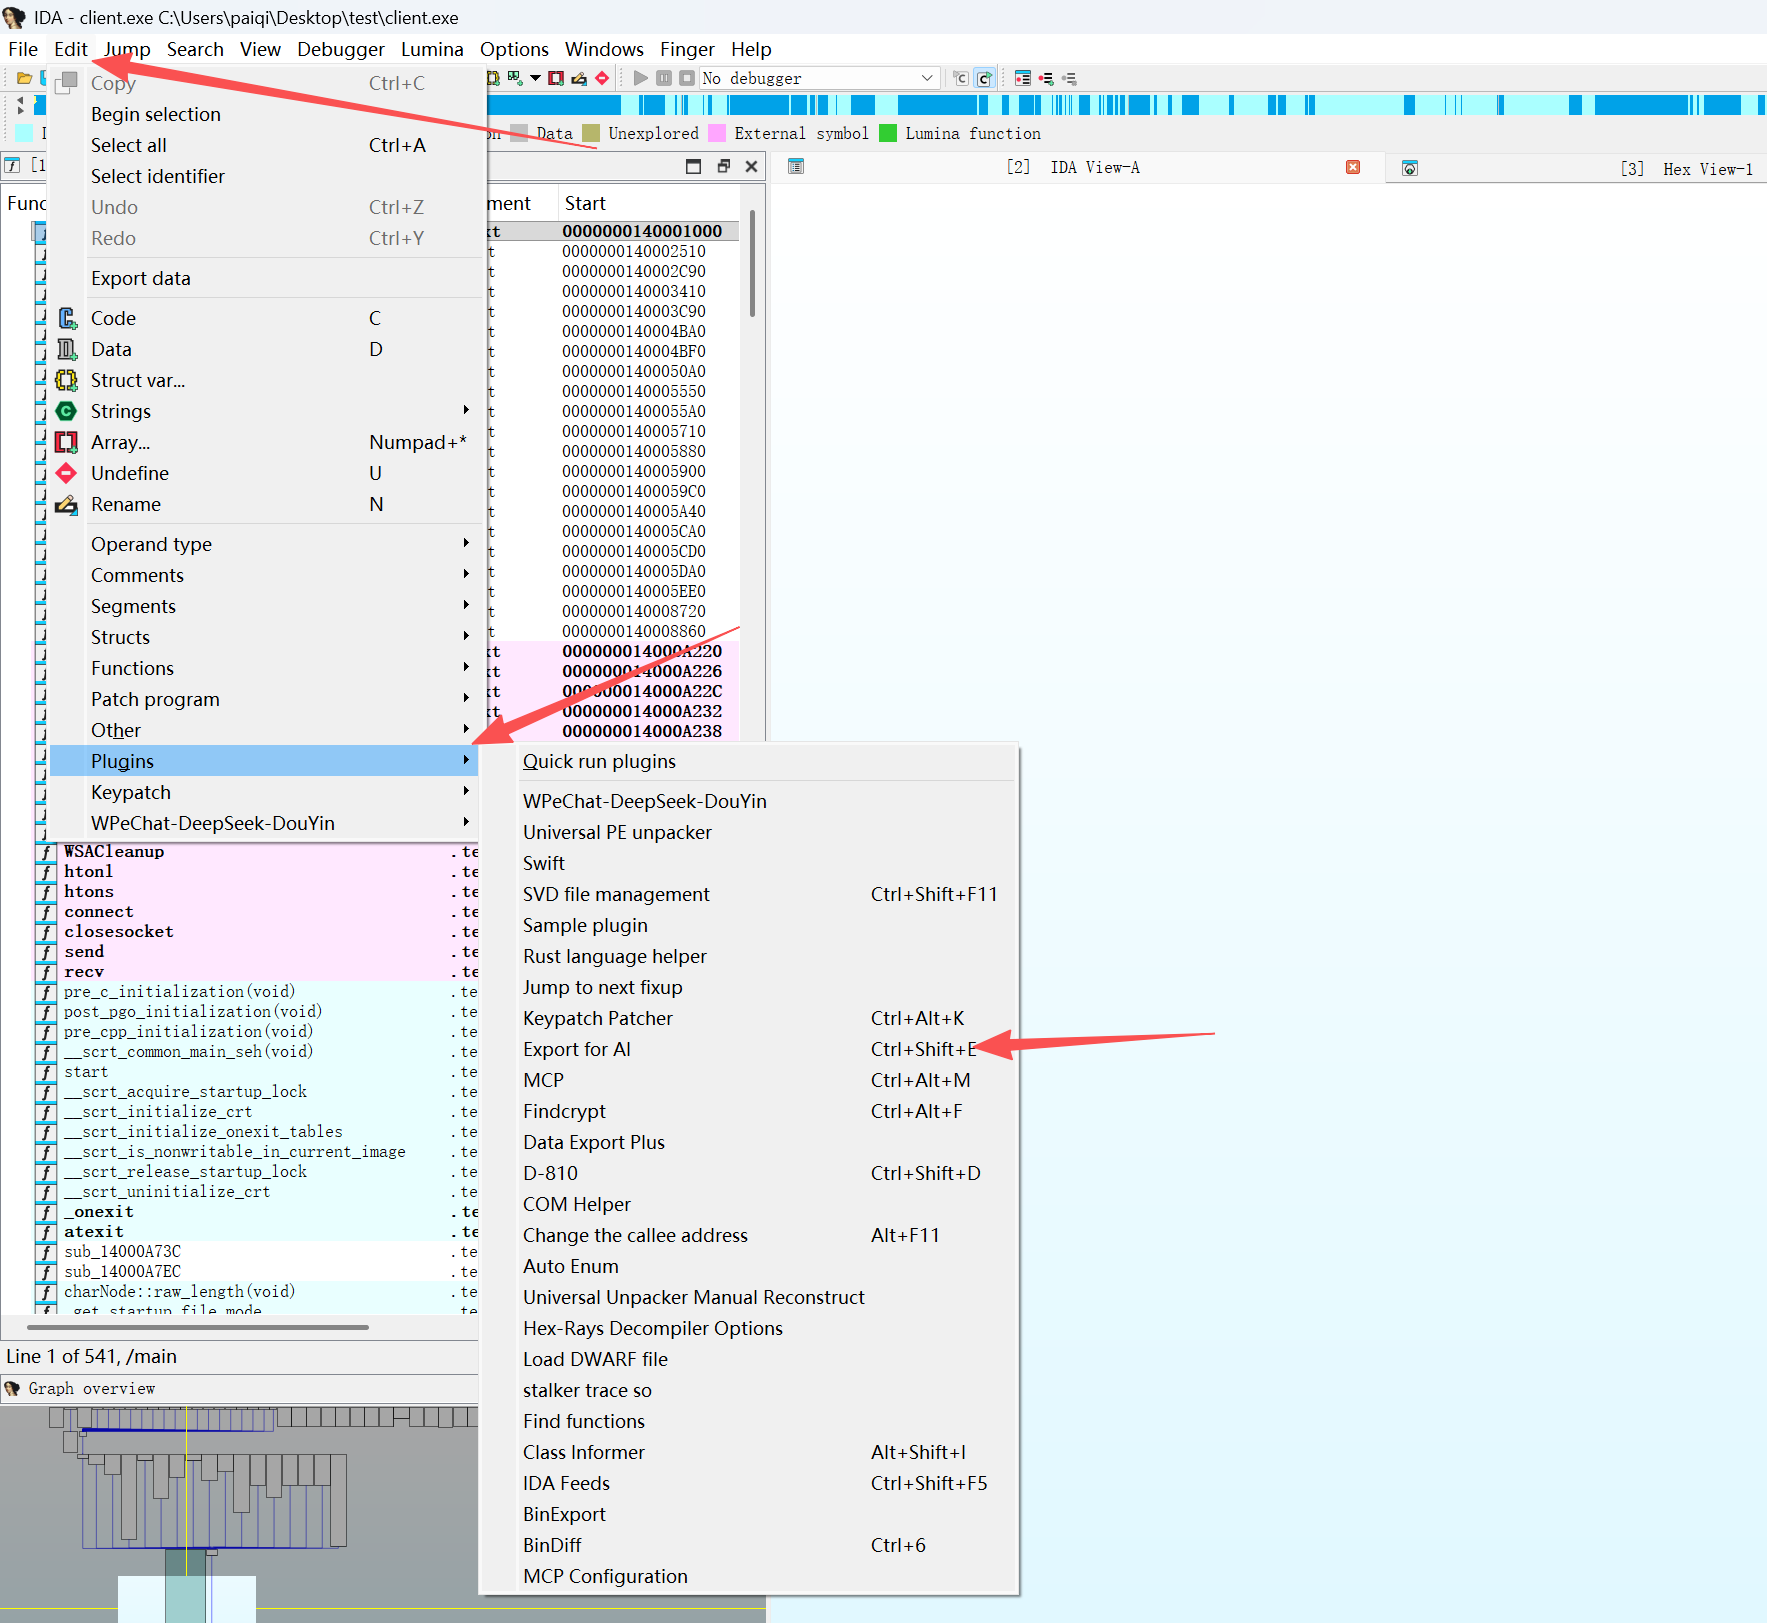The width and height of the screenshot is (1767, 1623).
Task: Click the Graph overview thumbnail
Action: click(x=383, y=1513)
